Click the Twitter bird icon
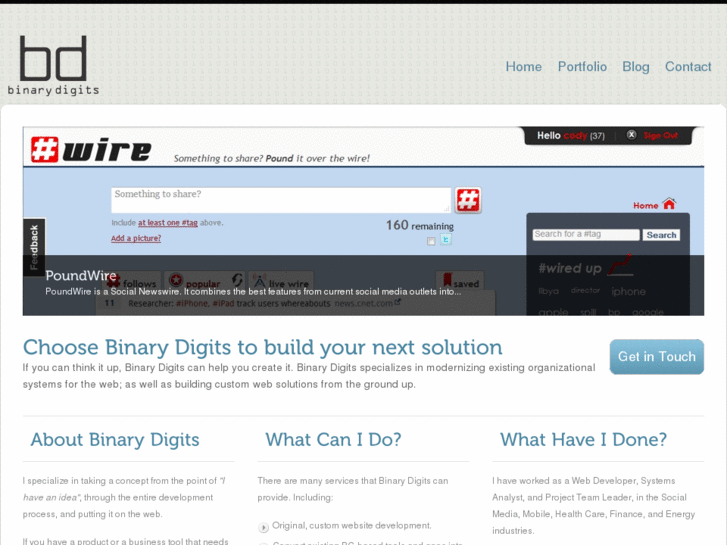The image size is (727, 545). pos(446,239)
